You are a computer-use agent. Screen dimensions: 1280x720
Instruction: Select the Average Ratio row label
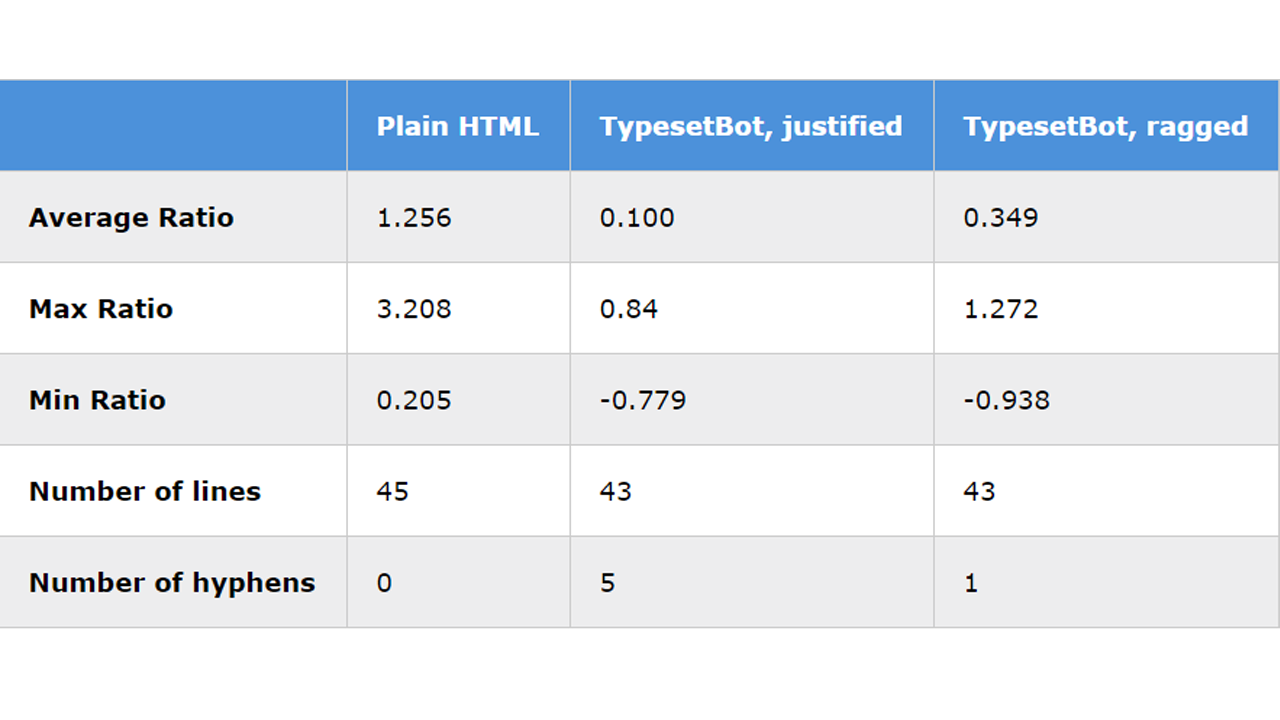click(131, 217)
